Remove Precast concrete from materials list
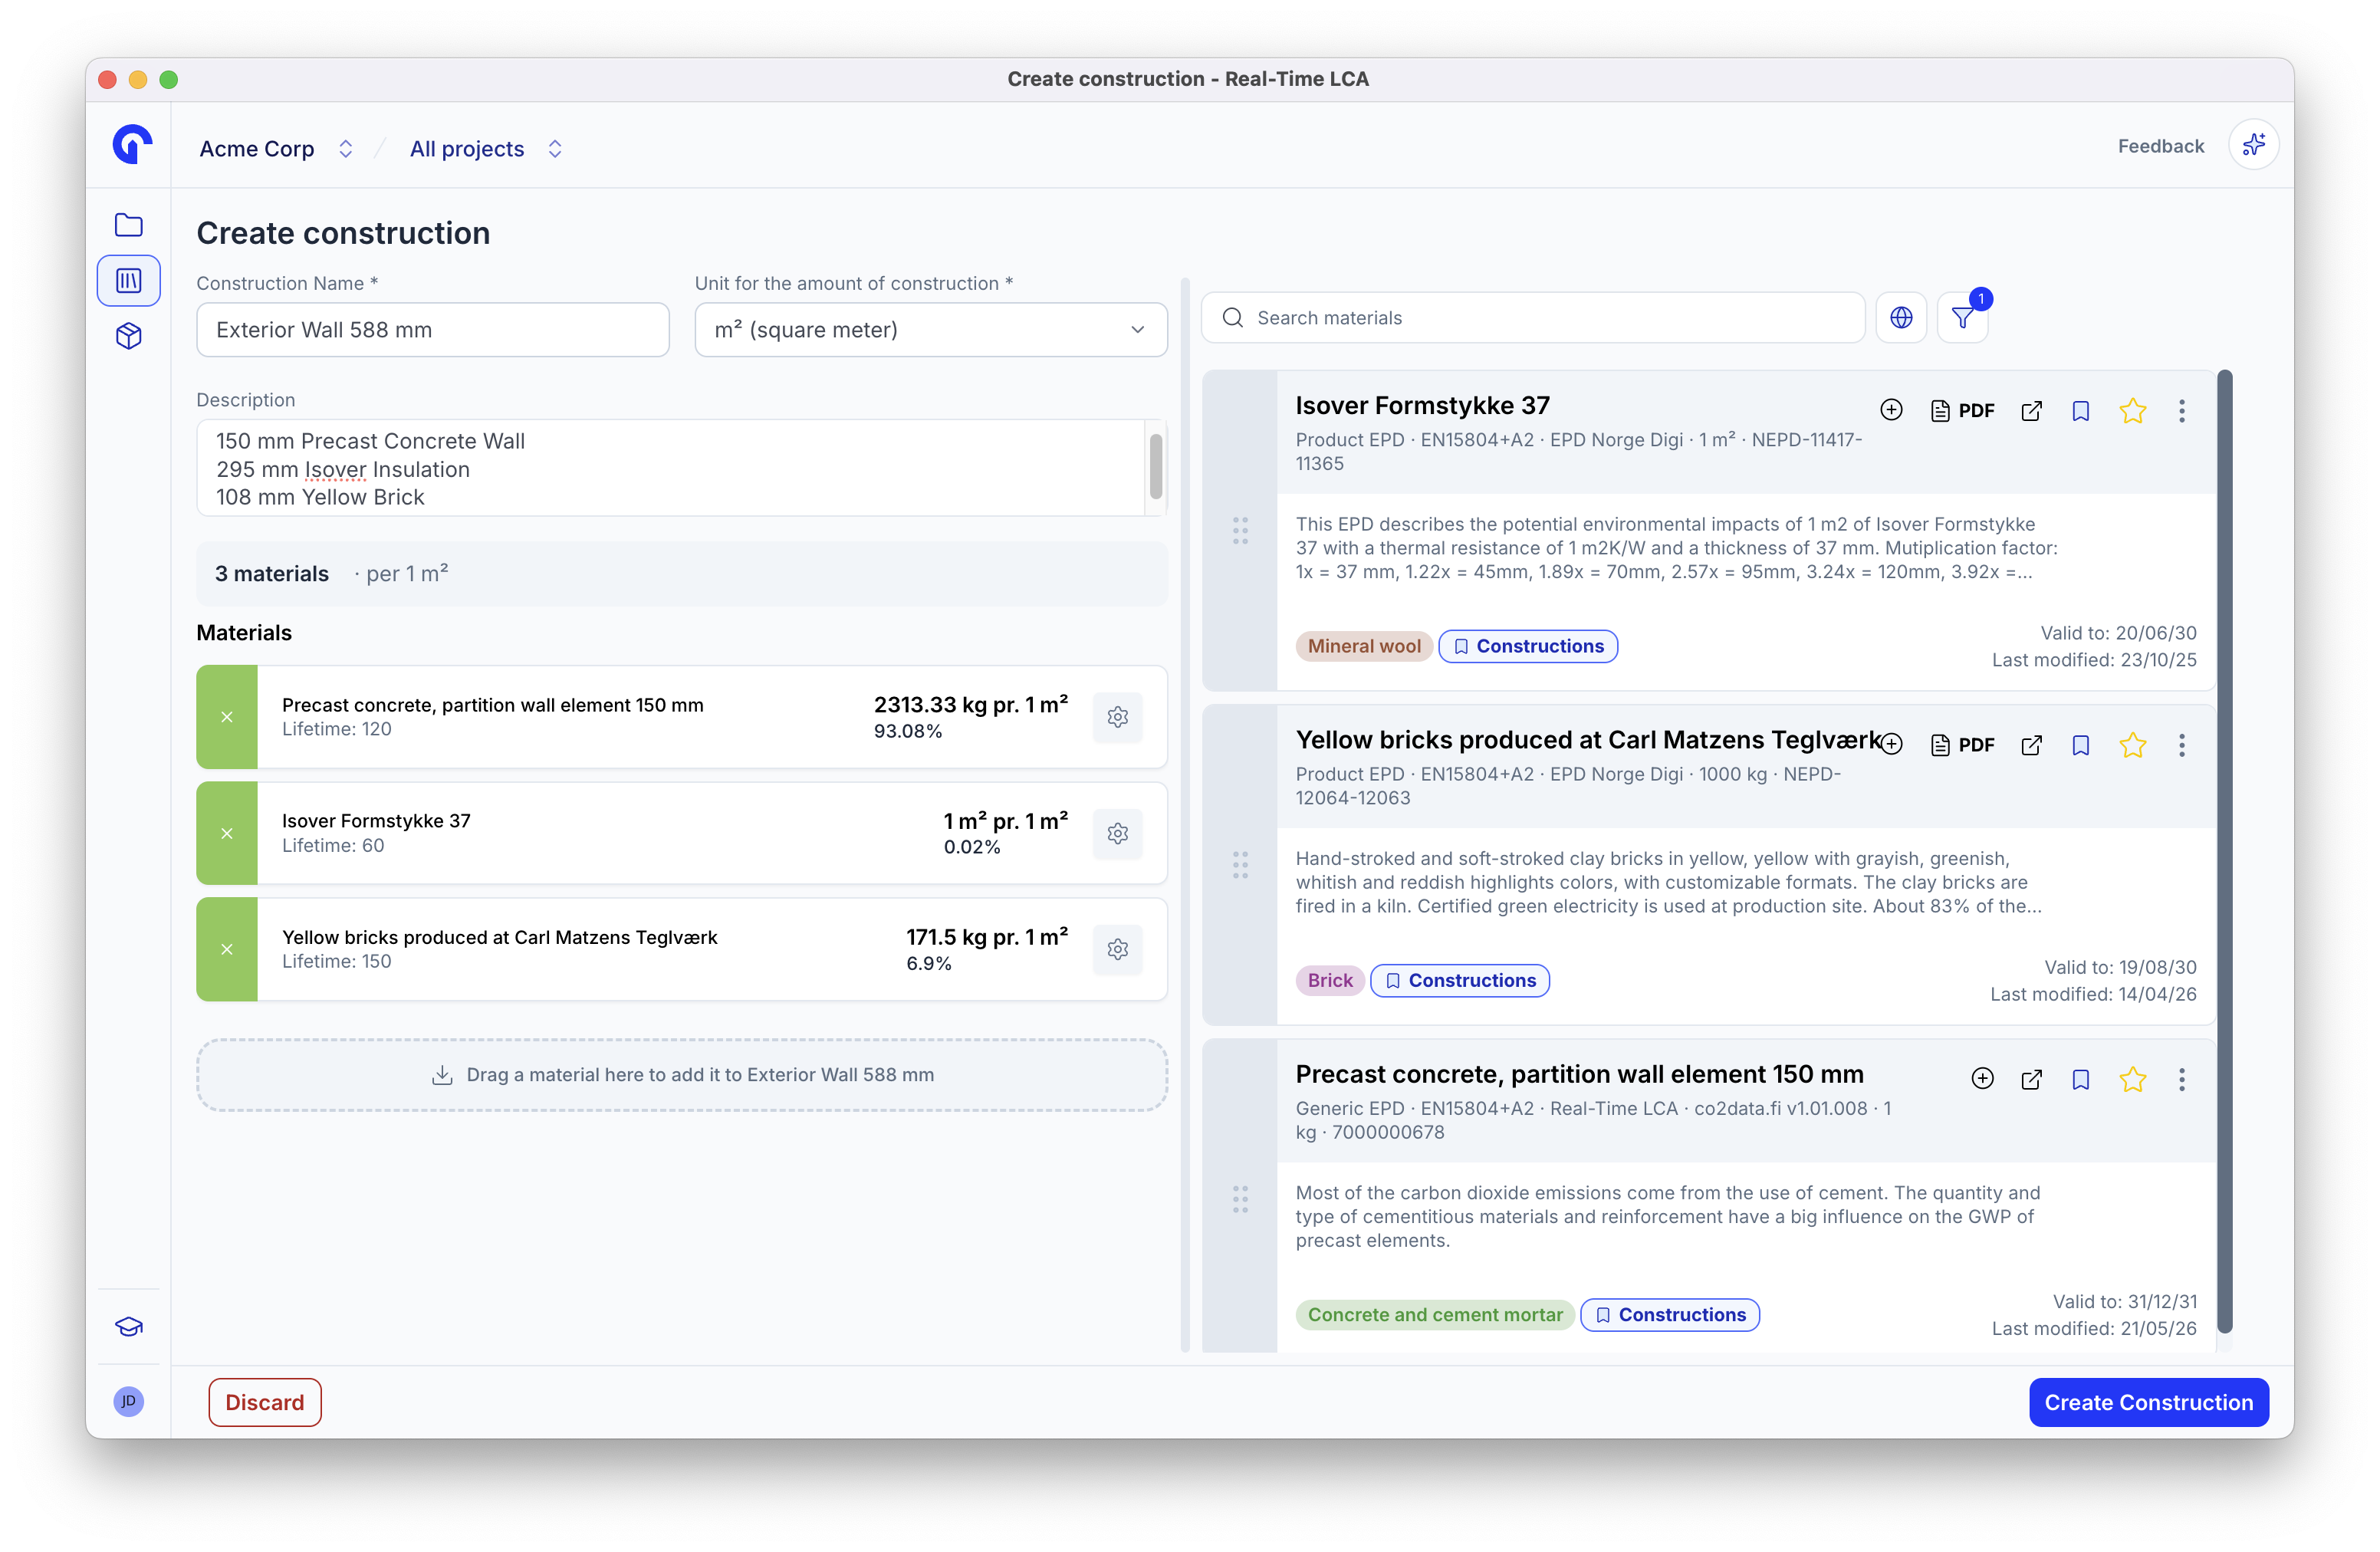2380x1552 pixels. click(x=227, y=717)
